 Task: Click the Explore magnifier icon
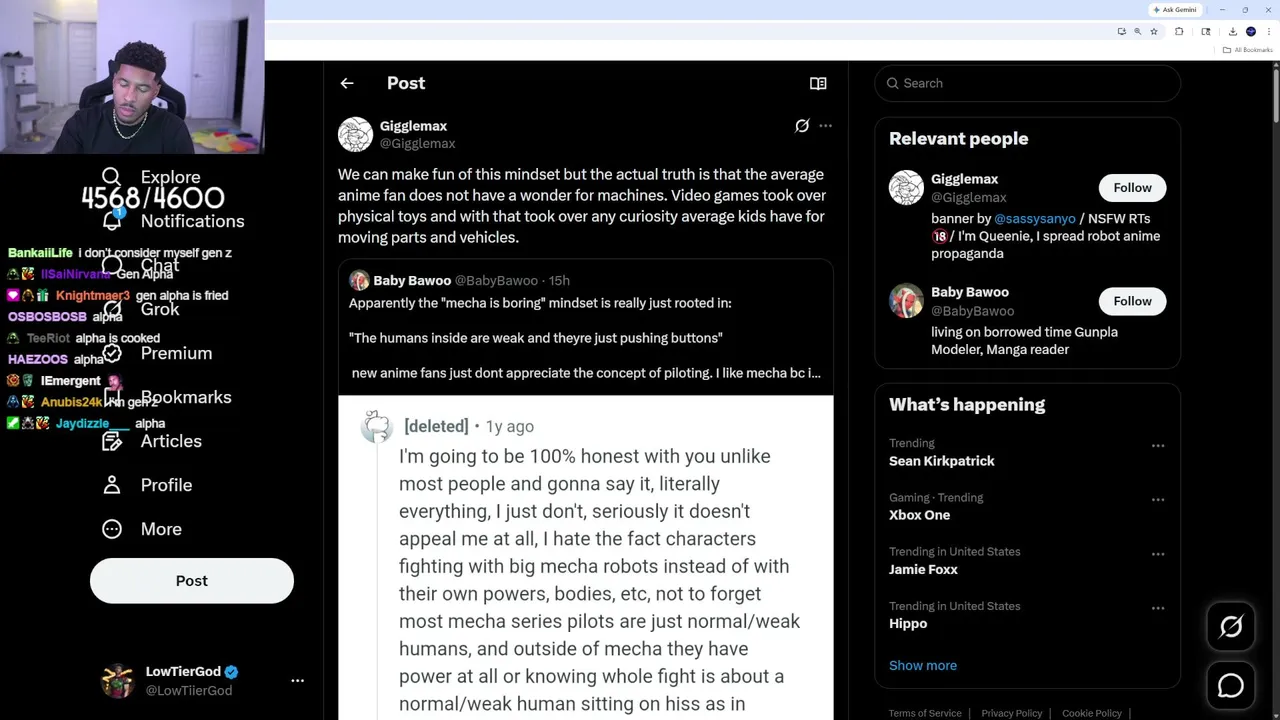click(111, 177)
